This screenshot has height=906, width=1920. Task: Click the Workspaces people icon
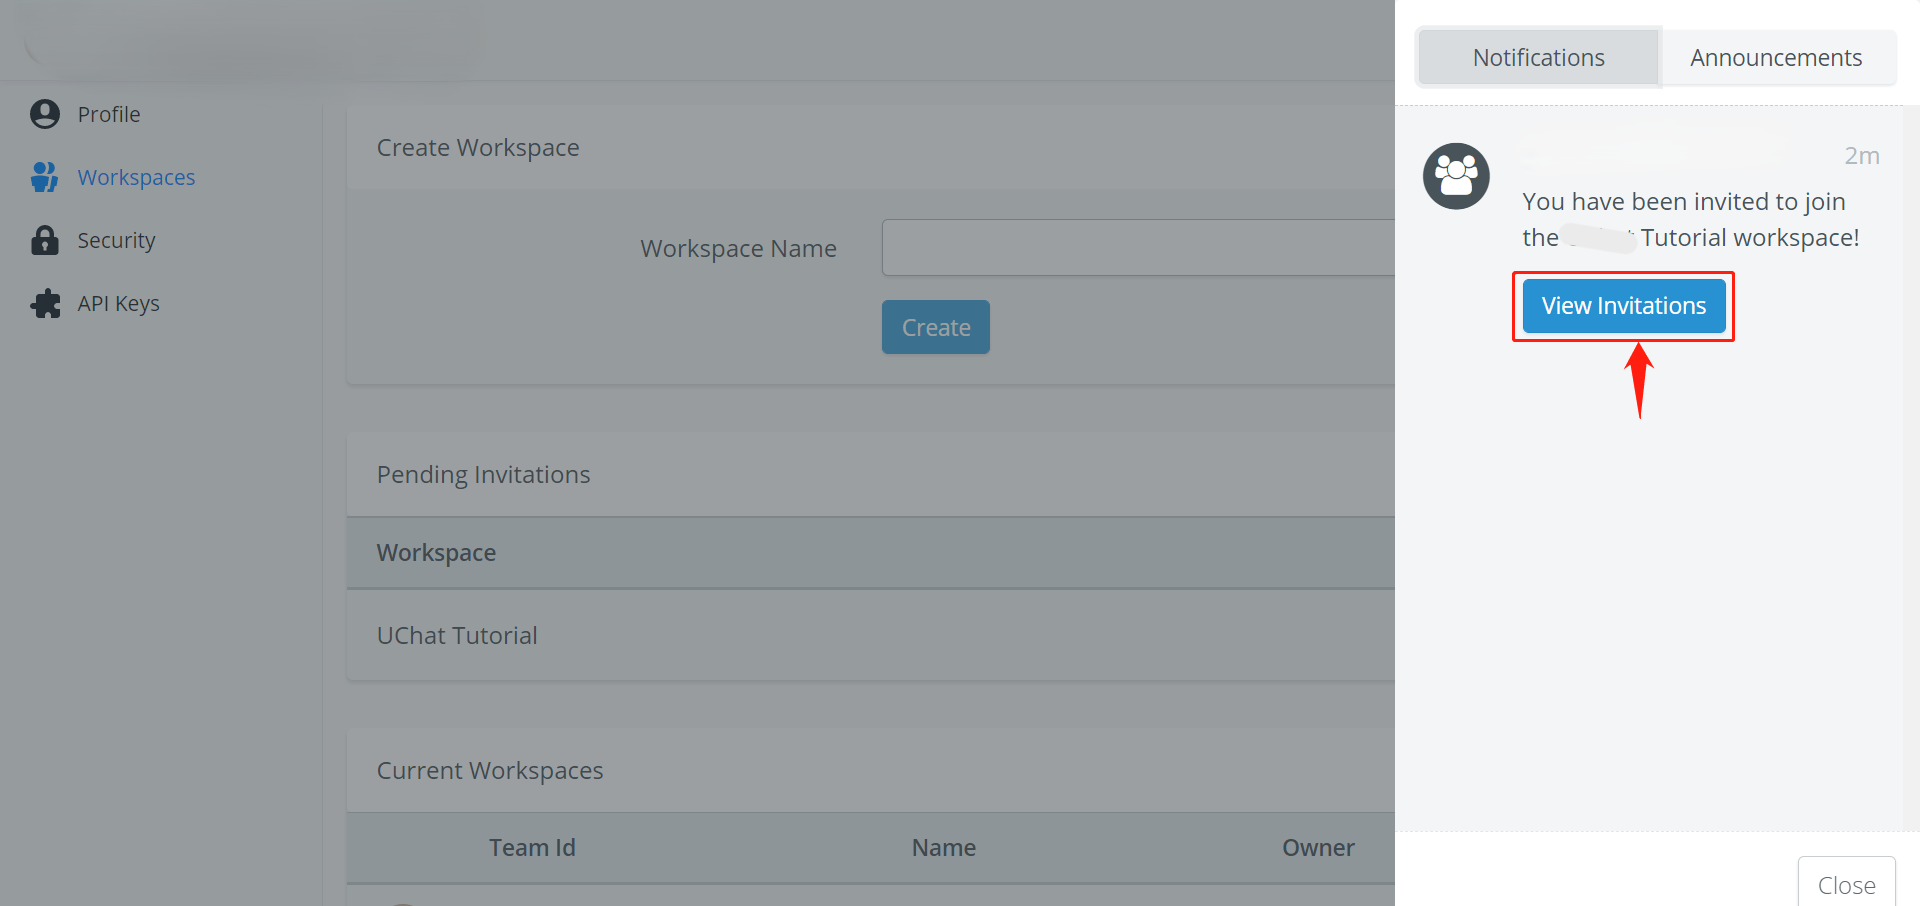pos(45,177)
